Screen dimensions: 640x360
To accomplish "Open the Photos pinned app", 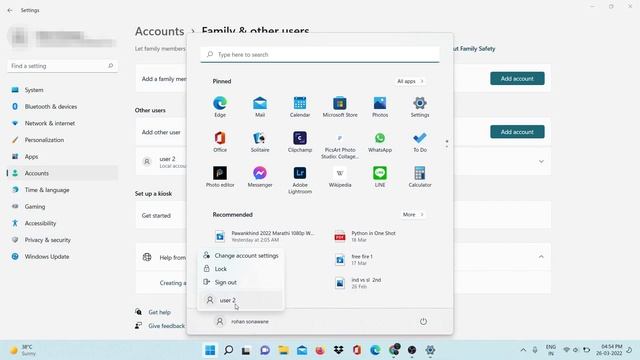I will click(x=380, y=107).
